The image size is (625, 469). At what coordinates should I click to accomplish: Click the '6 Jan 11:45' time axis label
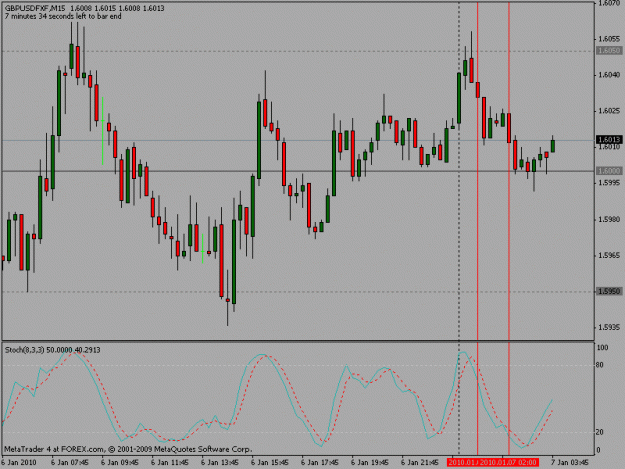(x=170, y=462)
